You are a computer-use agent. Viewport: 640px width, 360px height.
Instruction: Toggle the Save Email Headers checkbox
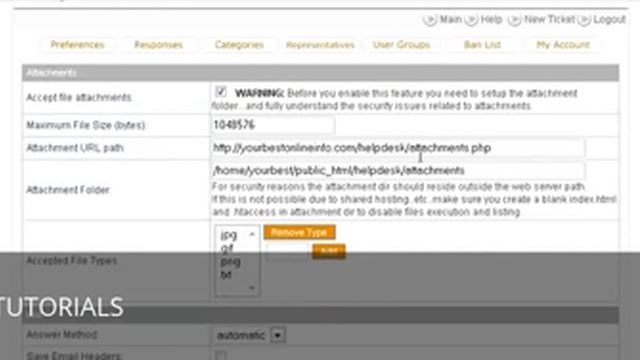221,355
